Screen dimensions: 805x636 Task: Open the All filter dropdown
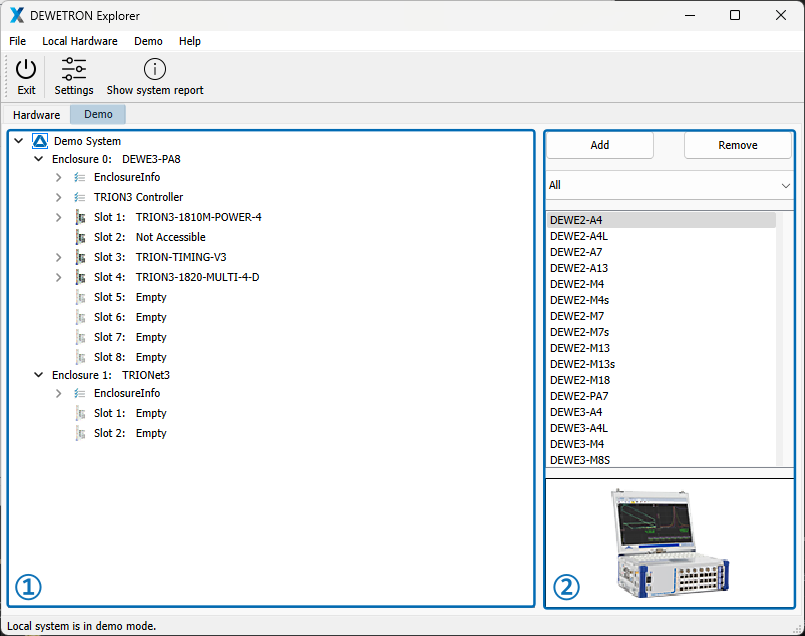[669, 185]
